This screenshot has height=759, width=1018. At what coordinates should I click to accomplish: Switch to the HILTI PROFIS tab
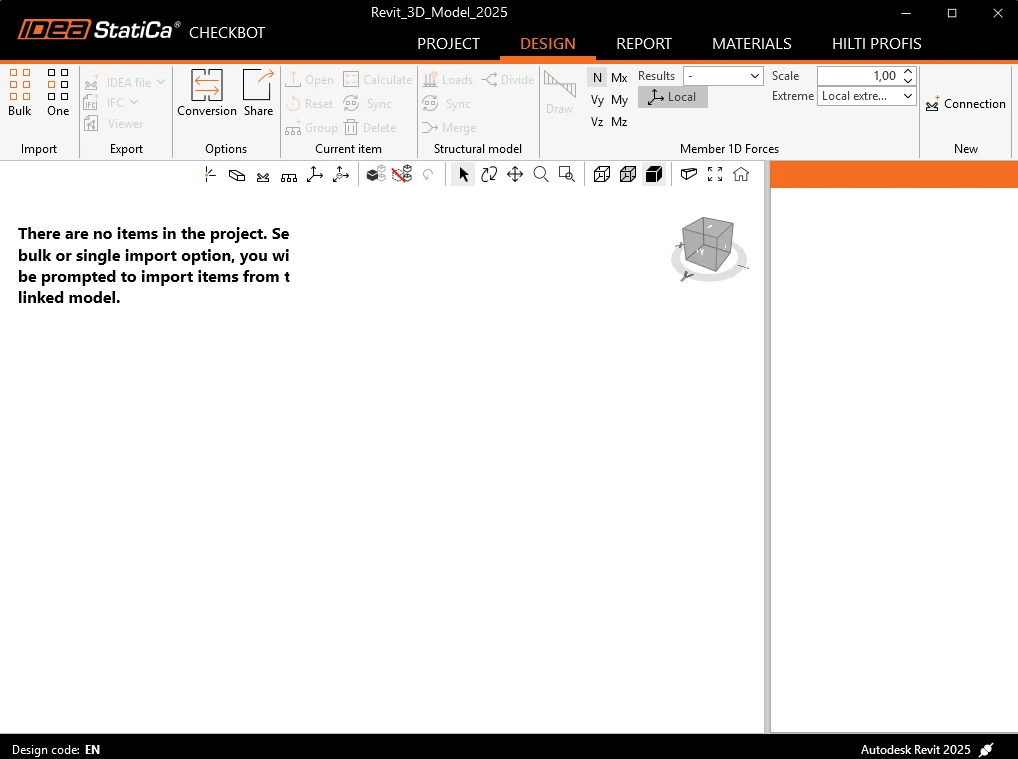[876, 44]
